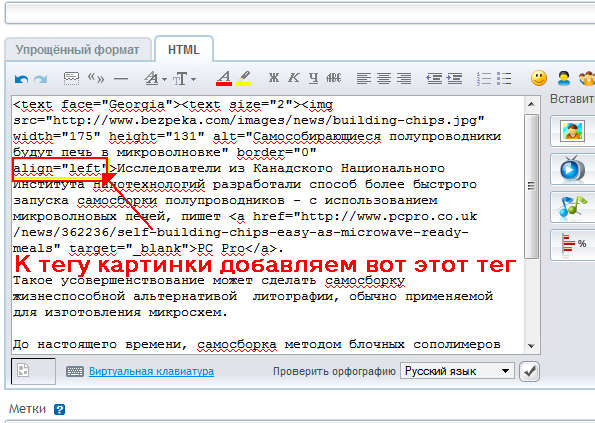Click the small document icon box
595x423 pixels.
point(33,371)
